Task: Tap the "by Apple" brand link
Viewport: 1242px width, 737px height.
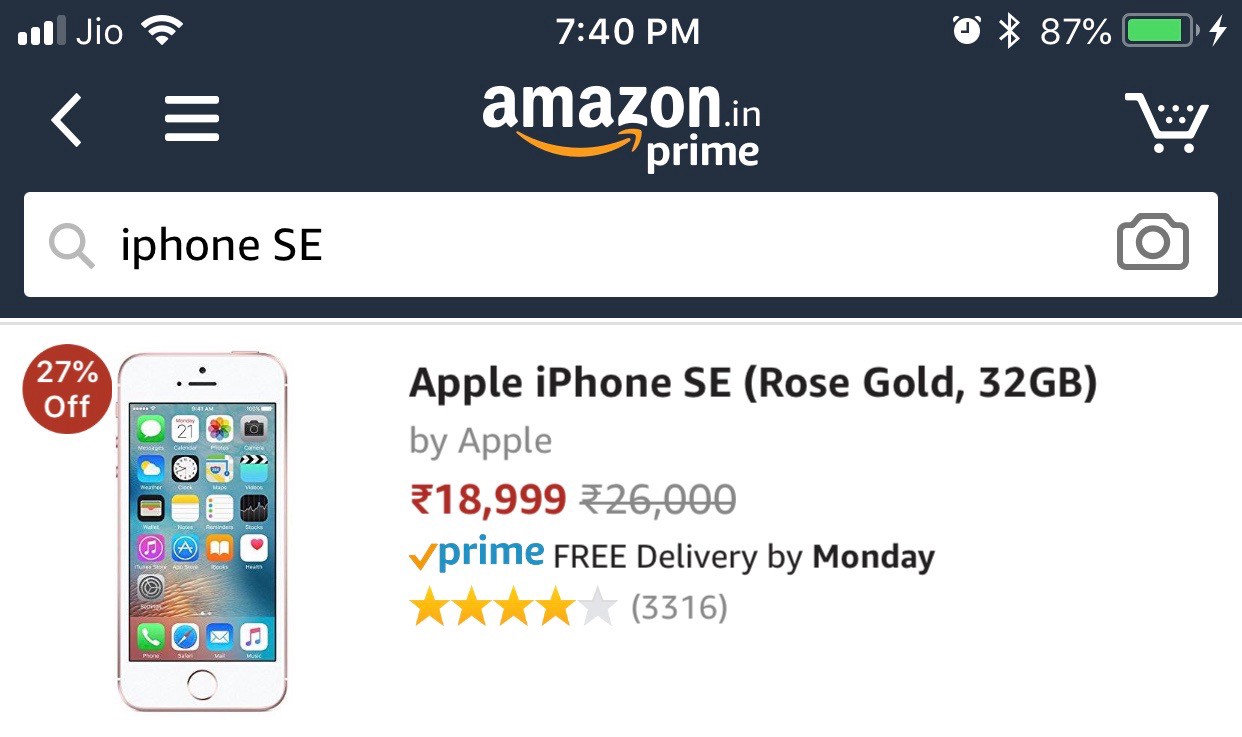Action: coord(480,441)
